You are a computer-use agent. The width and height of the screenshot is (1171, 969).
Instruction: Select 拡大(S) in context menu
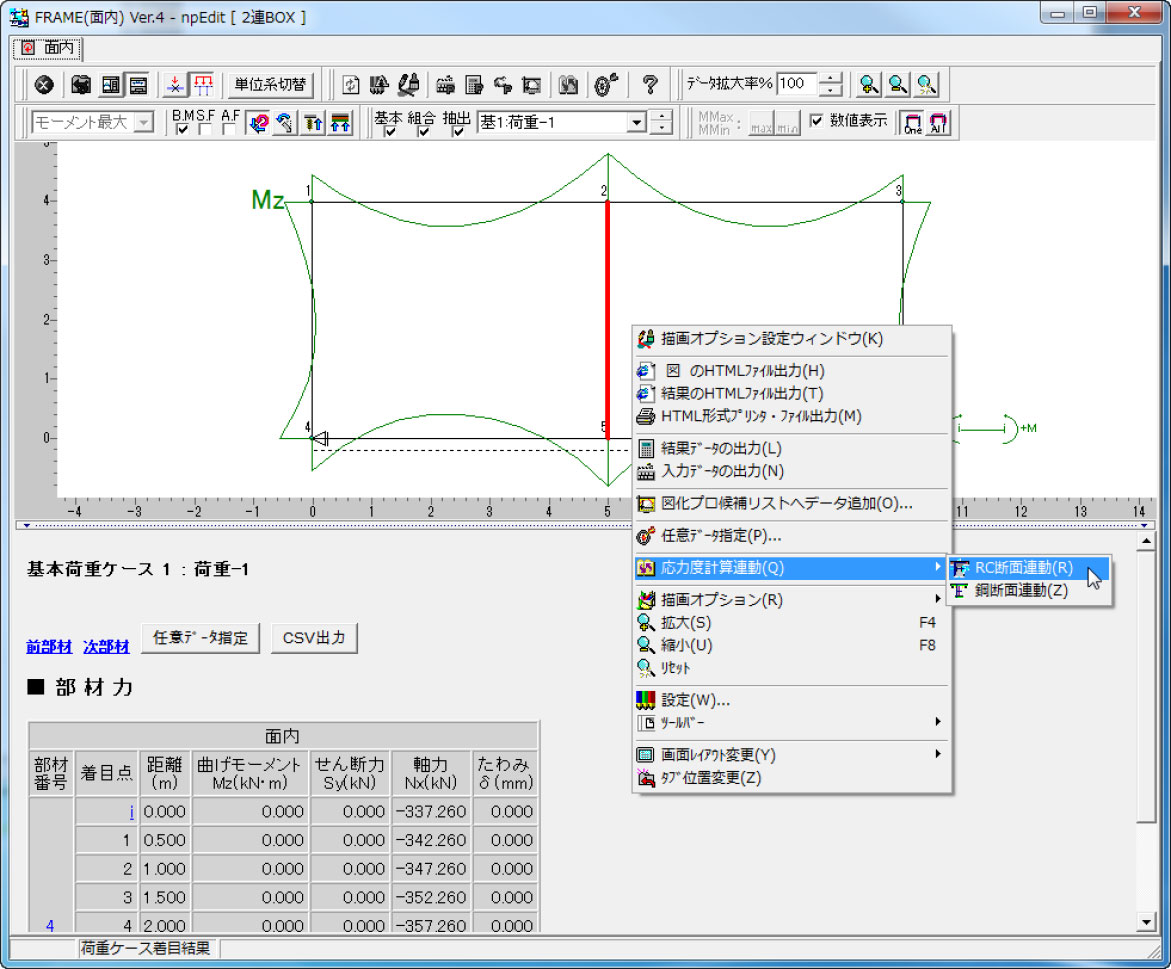(792, 623)
